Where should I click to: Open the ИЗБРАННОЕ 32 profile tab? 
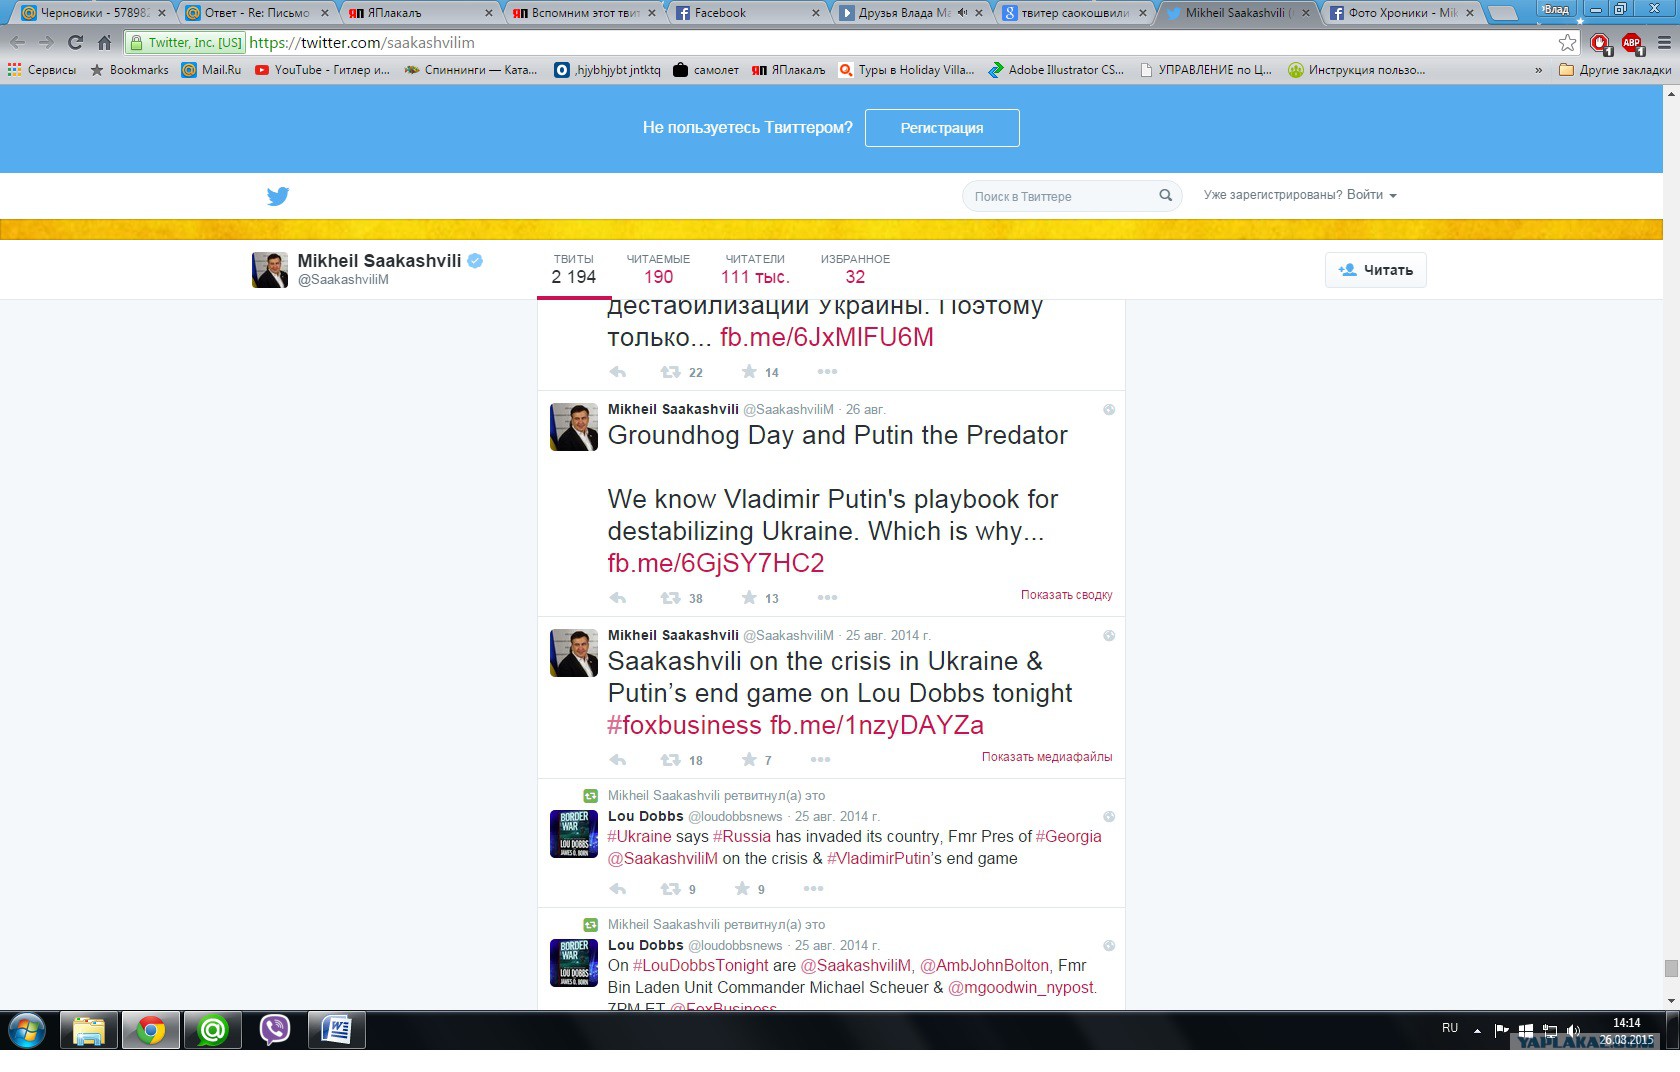(855, 270)
